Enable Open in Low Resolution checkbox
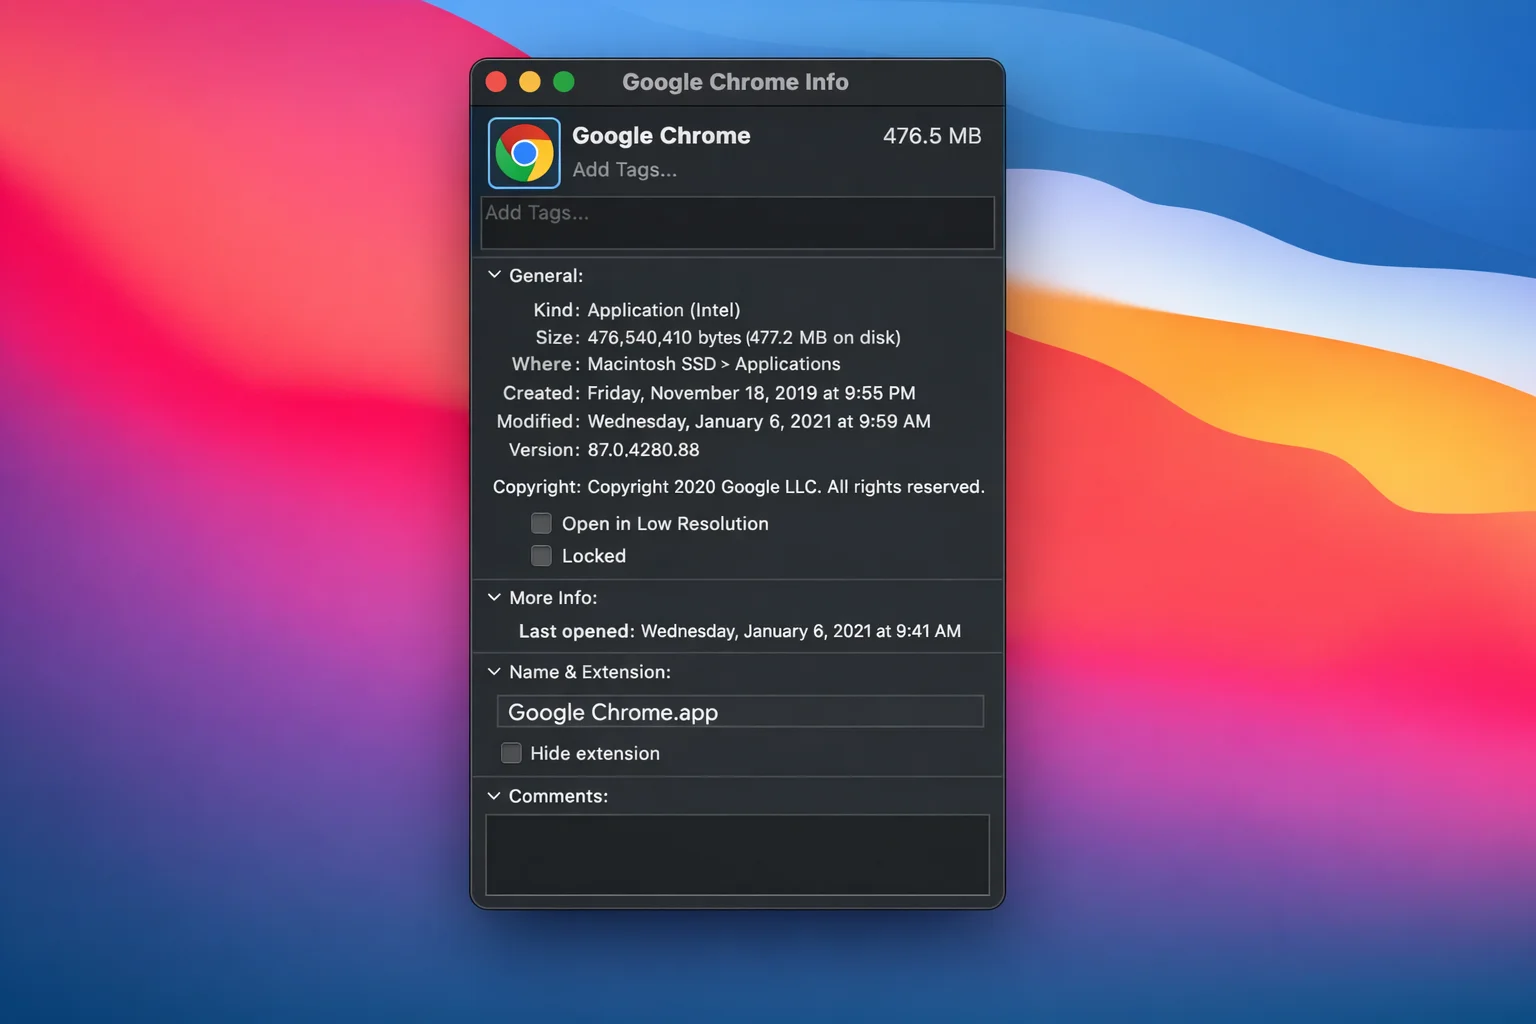This screenshot has height=1024, width=1536. point(541,523)
